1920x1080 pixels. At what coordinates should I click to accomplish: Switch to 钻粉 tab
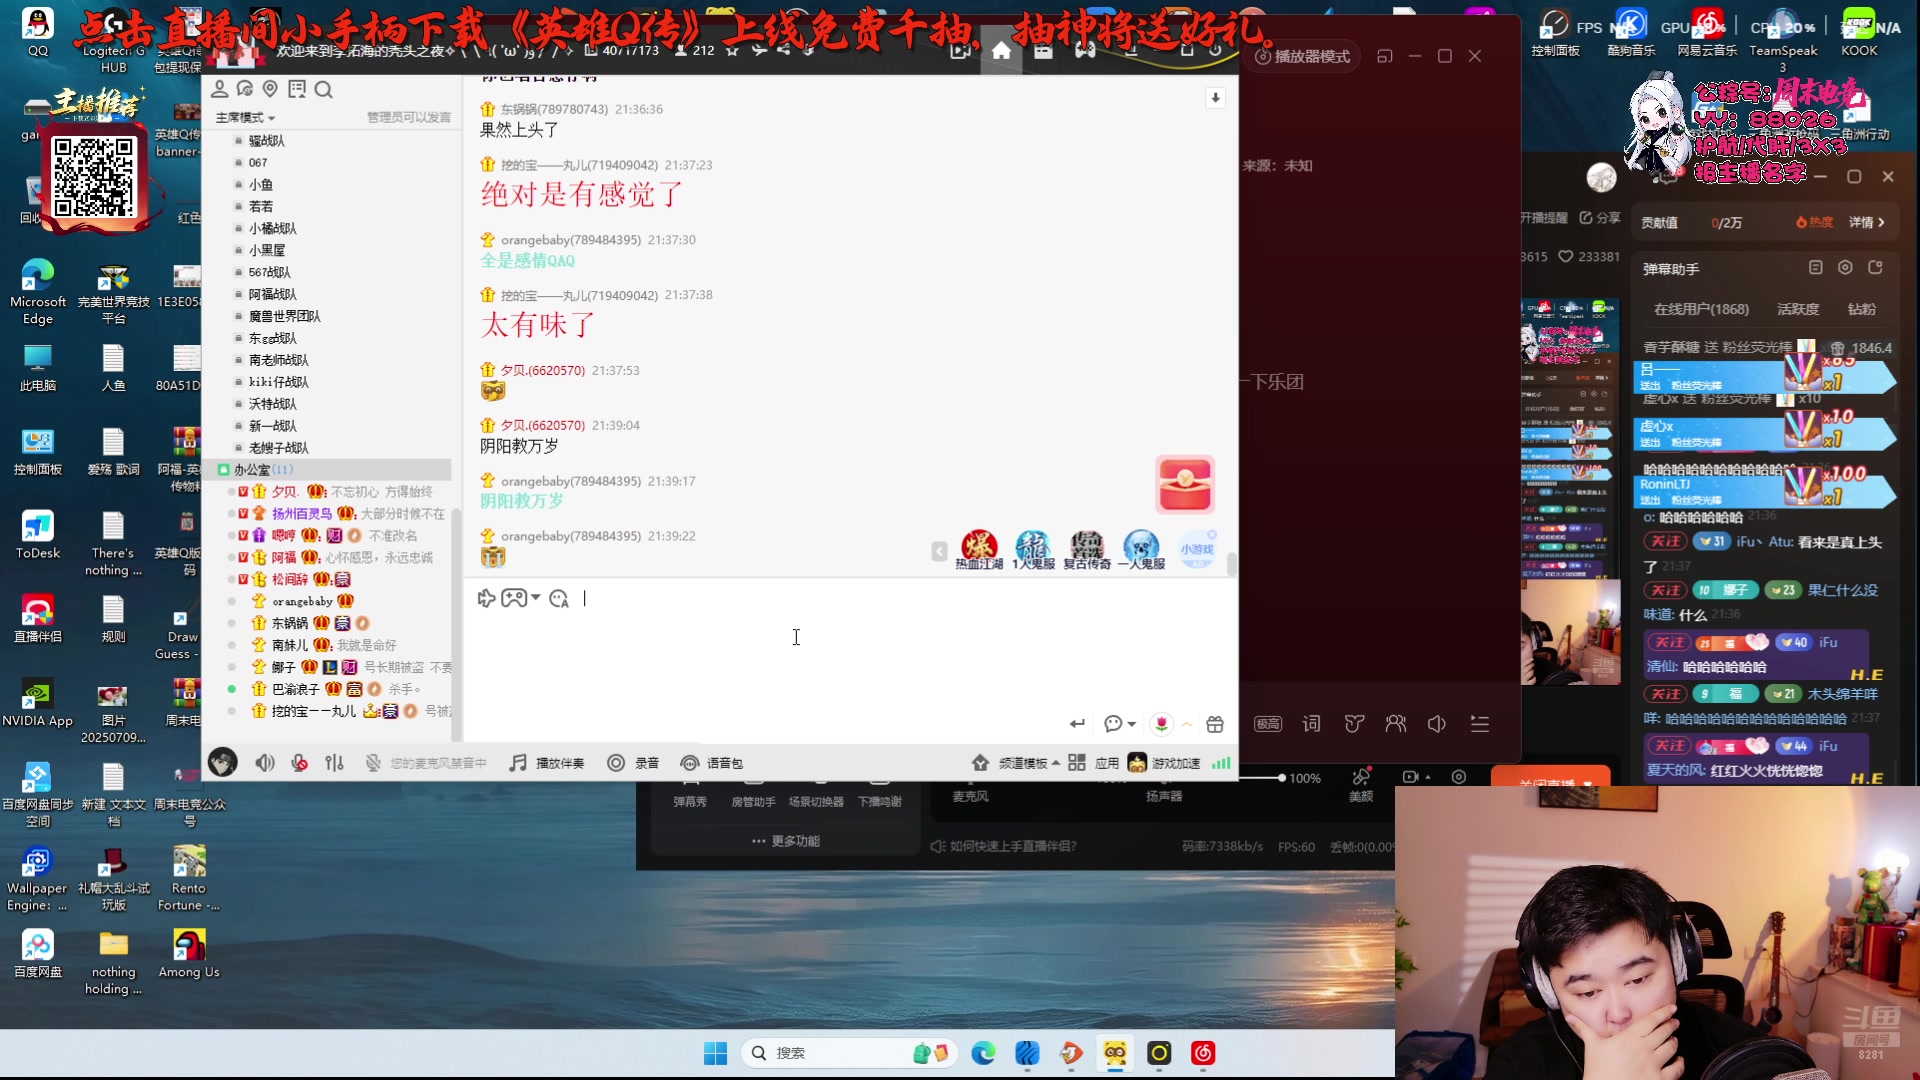click(1861, 309)
